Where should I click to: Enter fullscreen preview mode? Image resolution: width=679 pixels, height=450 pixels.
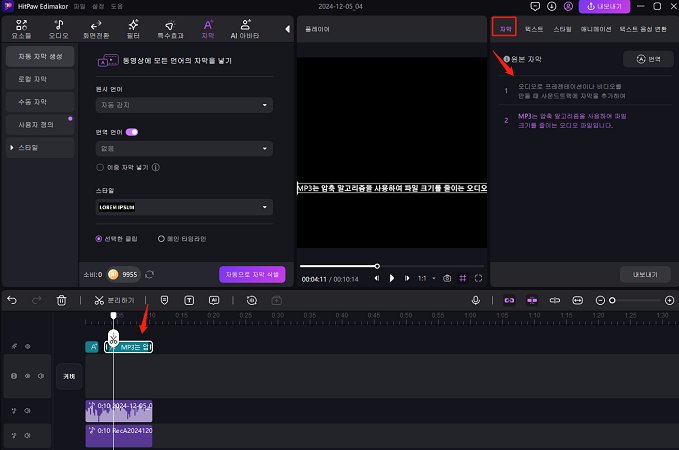coord(478,277)
